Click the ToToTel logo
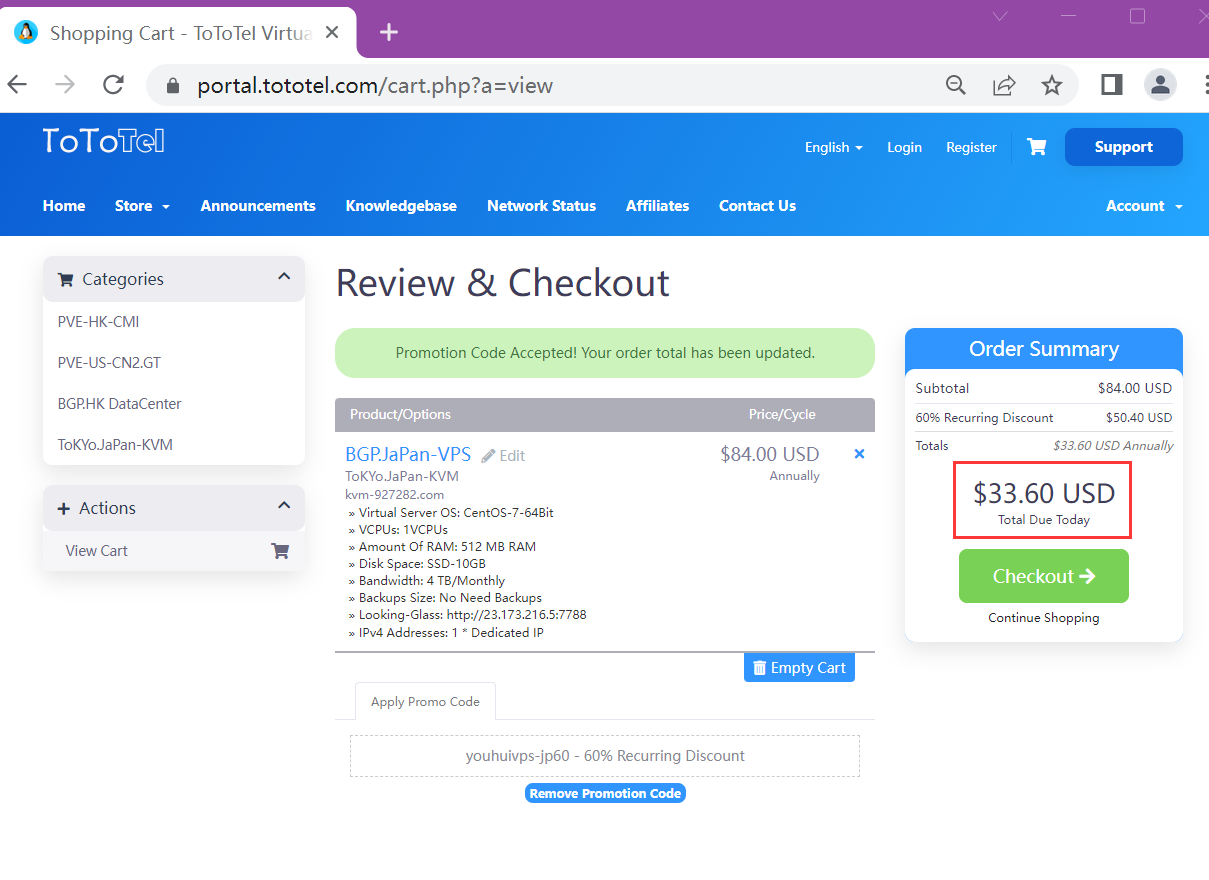This screenshot has width=1209, height=880. [x=103, y=141]
